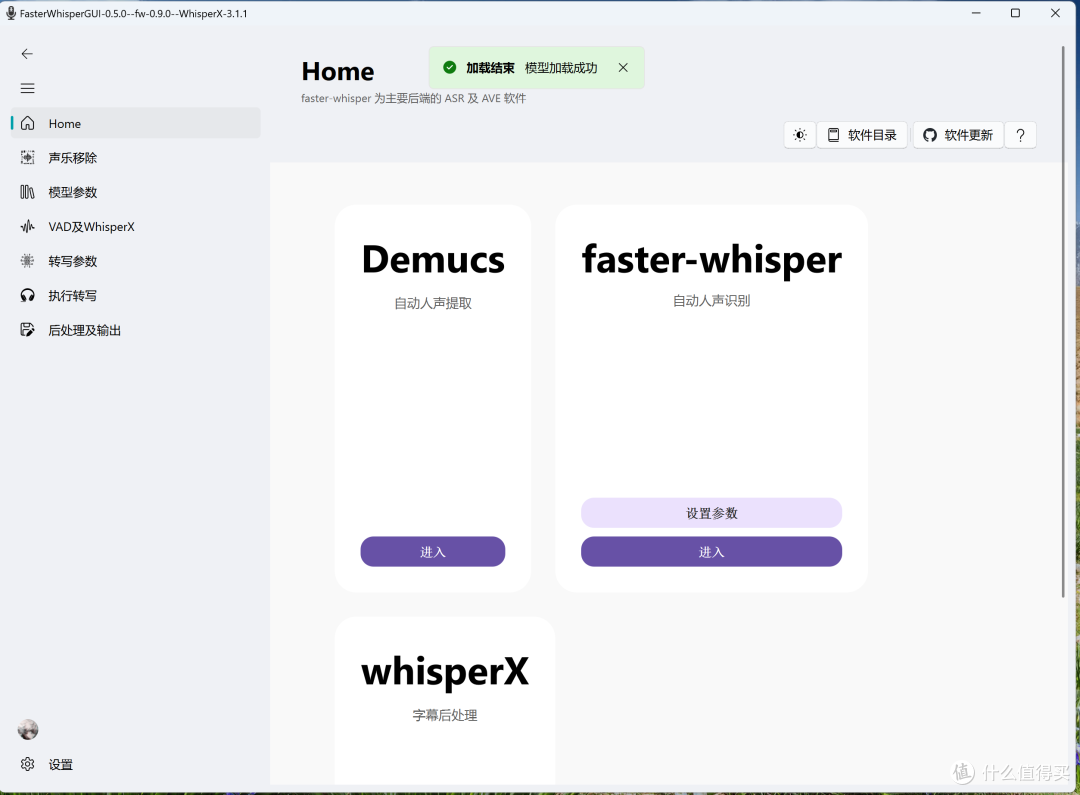Click the faster-whisper card title
The image size is (1080, 795).
point(712,260)
